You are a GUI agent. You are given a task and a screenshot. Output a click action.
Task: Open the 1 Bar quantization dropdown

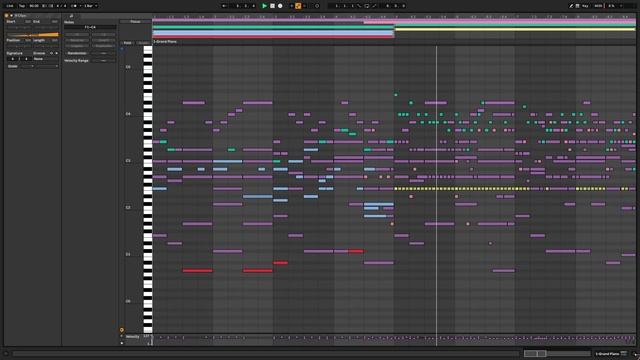90,6
